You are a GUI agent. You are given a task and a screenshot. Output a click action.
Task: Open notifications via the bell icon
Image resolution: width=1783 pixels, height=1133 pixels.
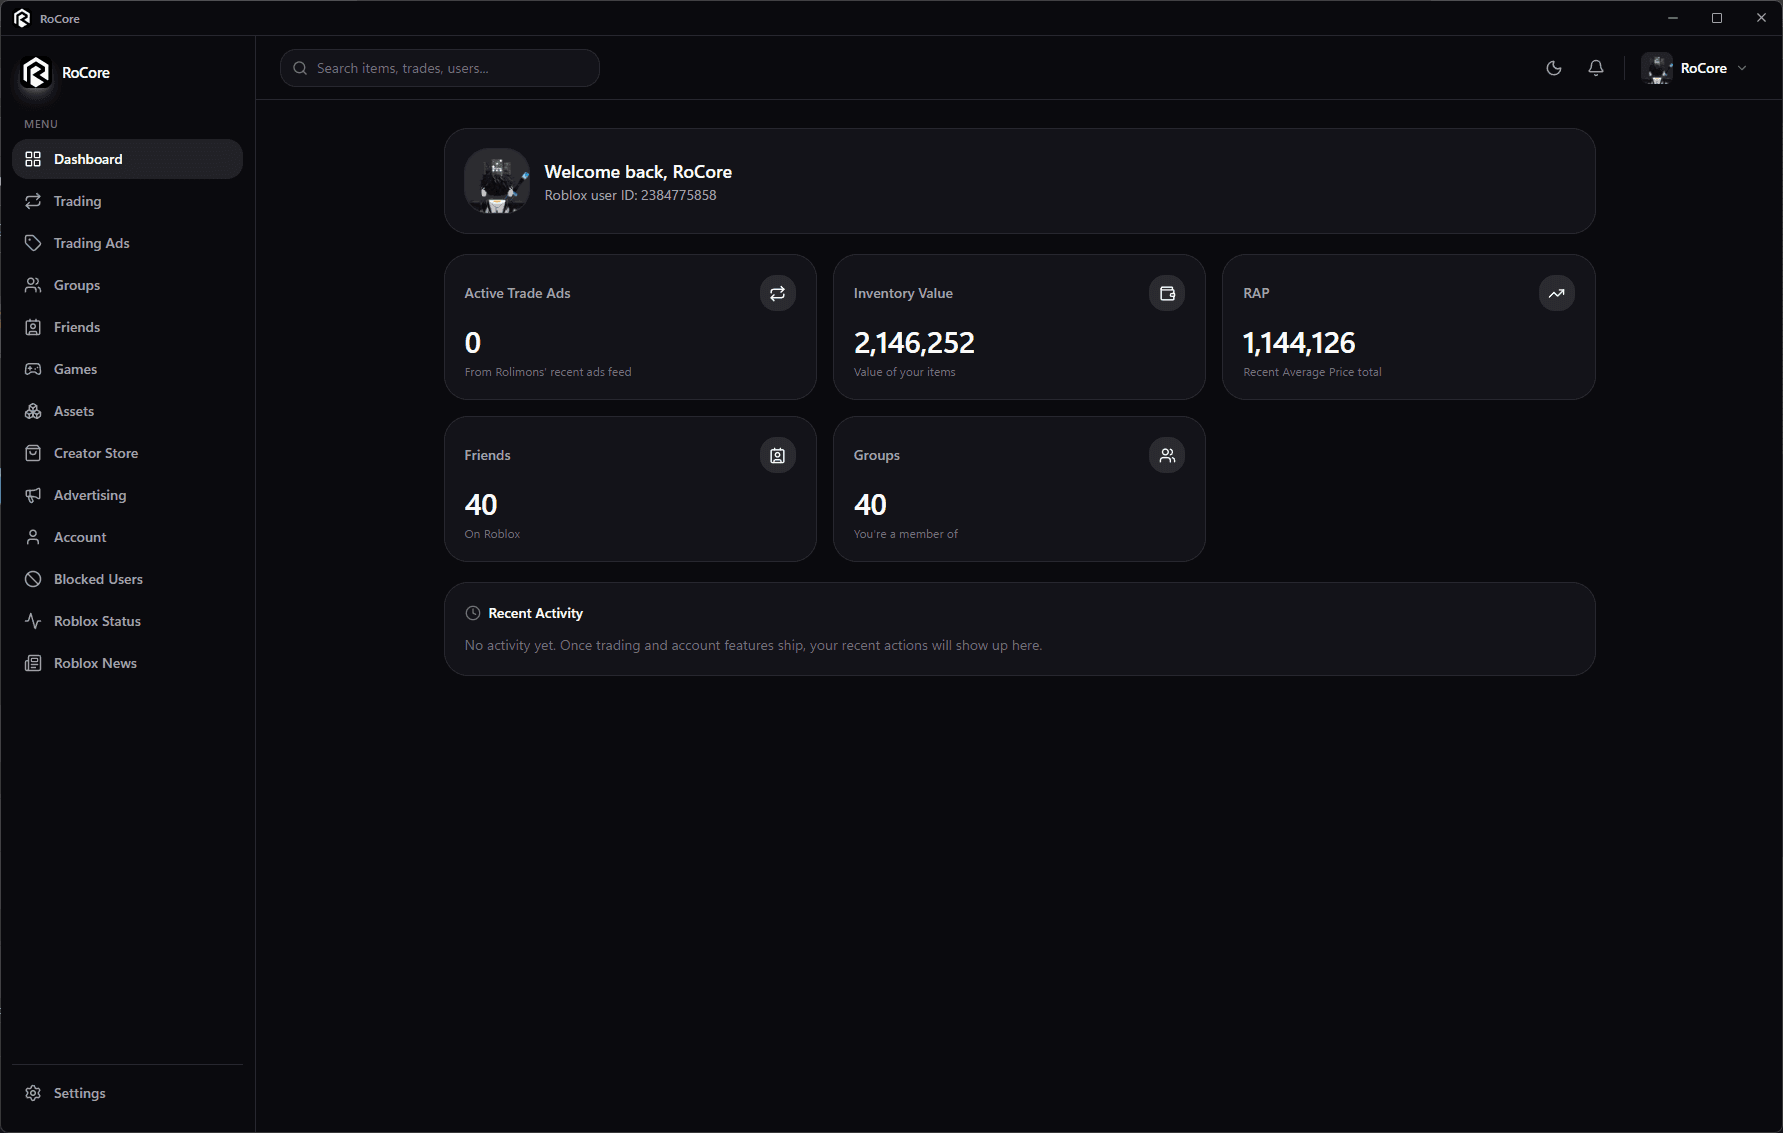(x=1596, y=68)
